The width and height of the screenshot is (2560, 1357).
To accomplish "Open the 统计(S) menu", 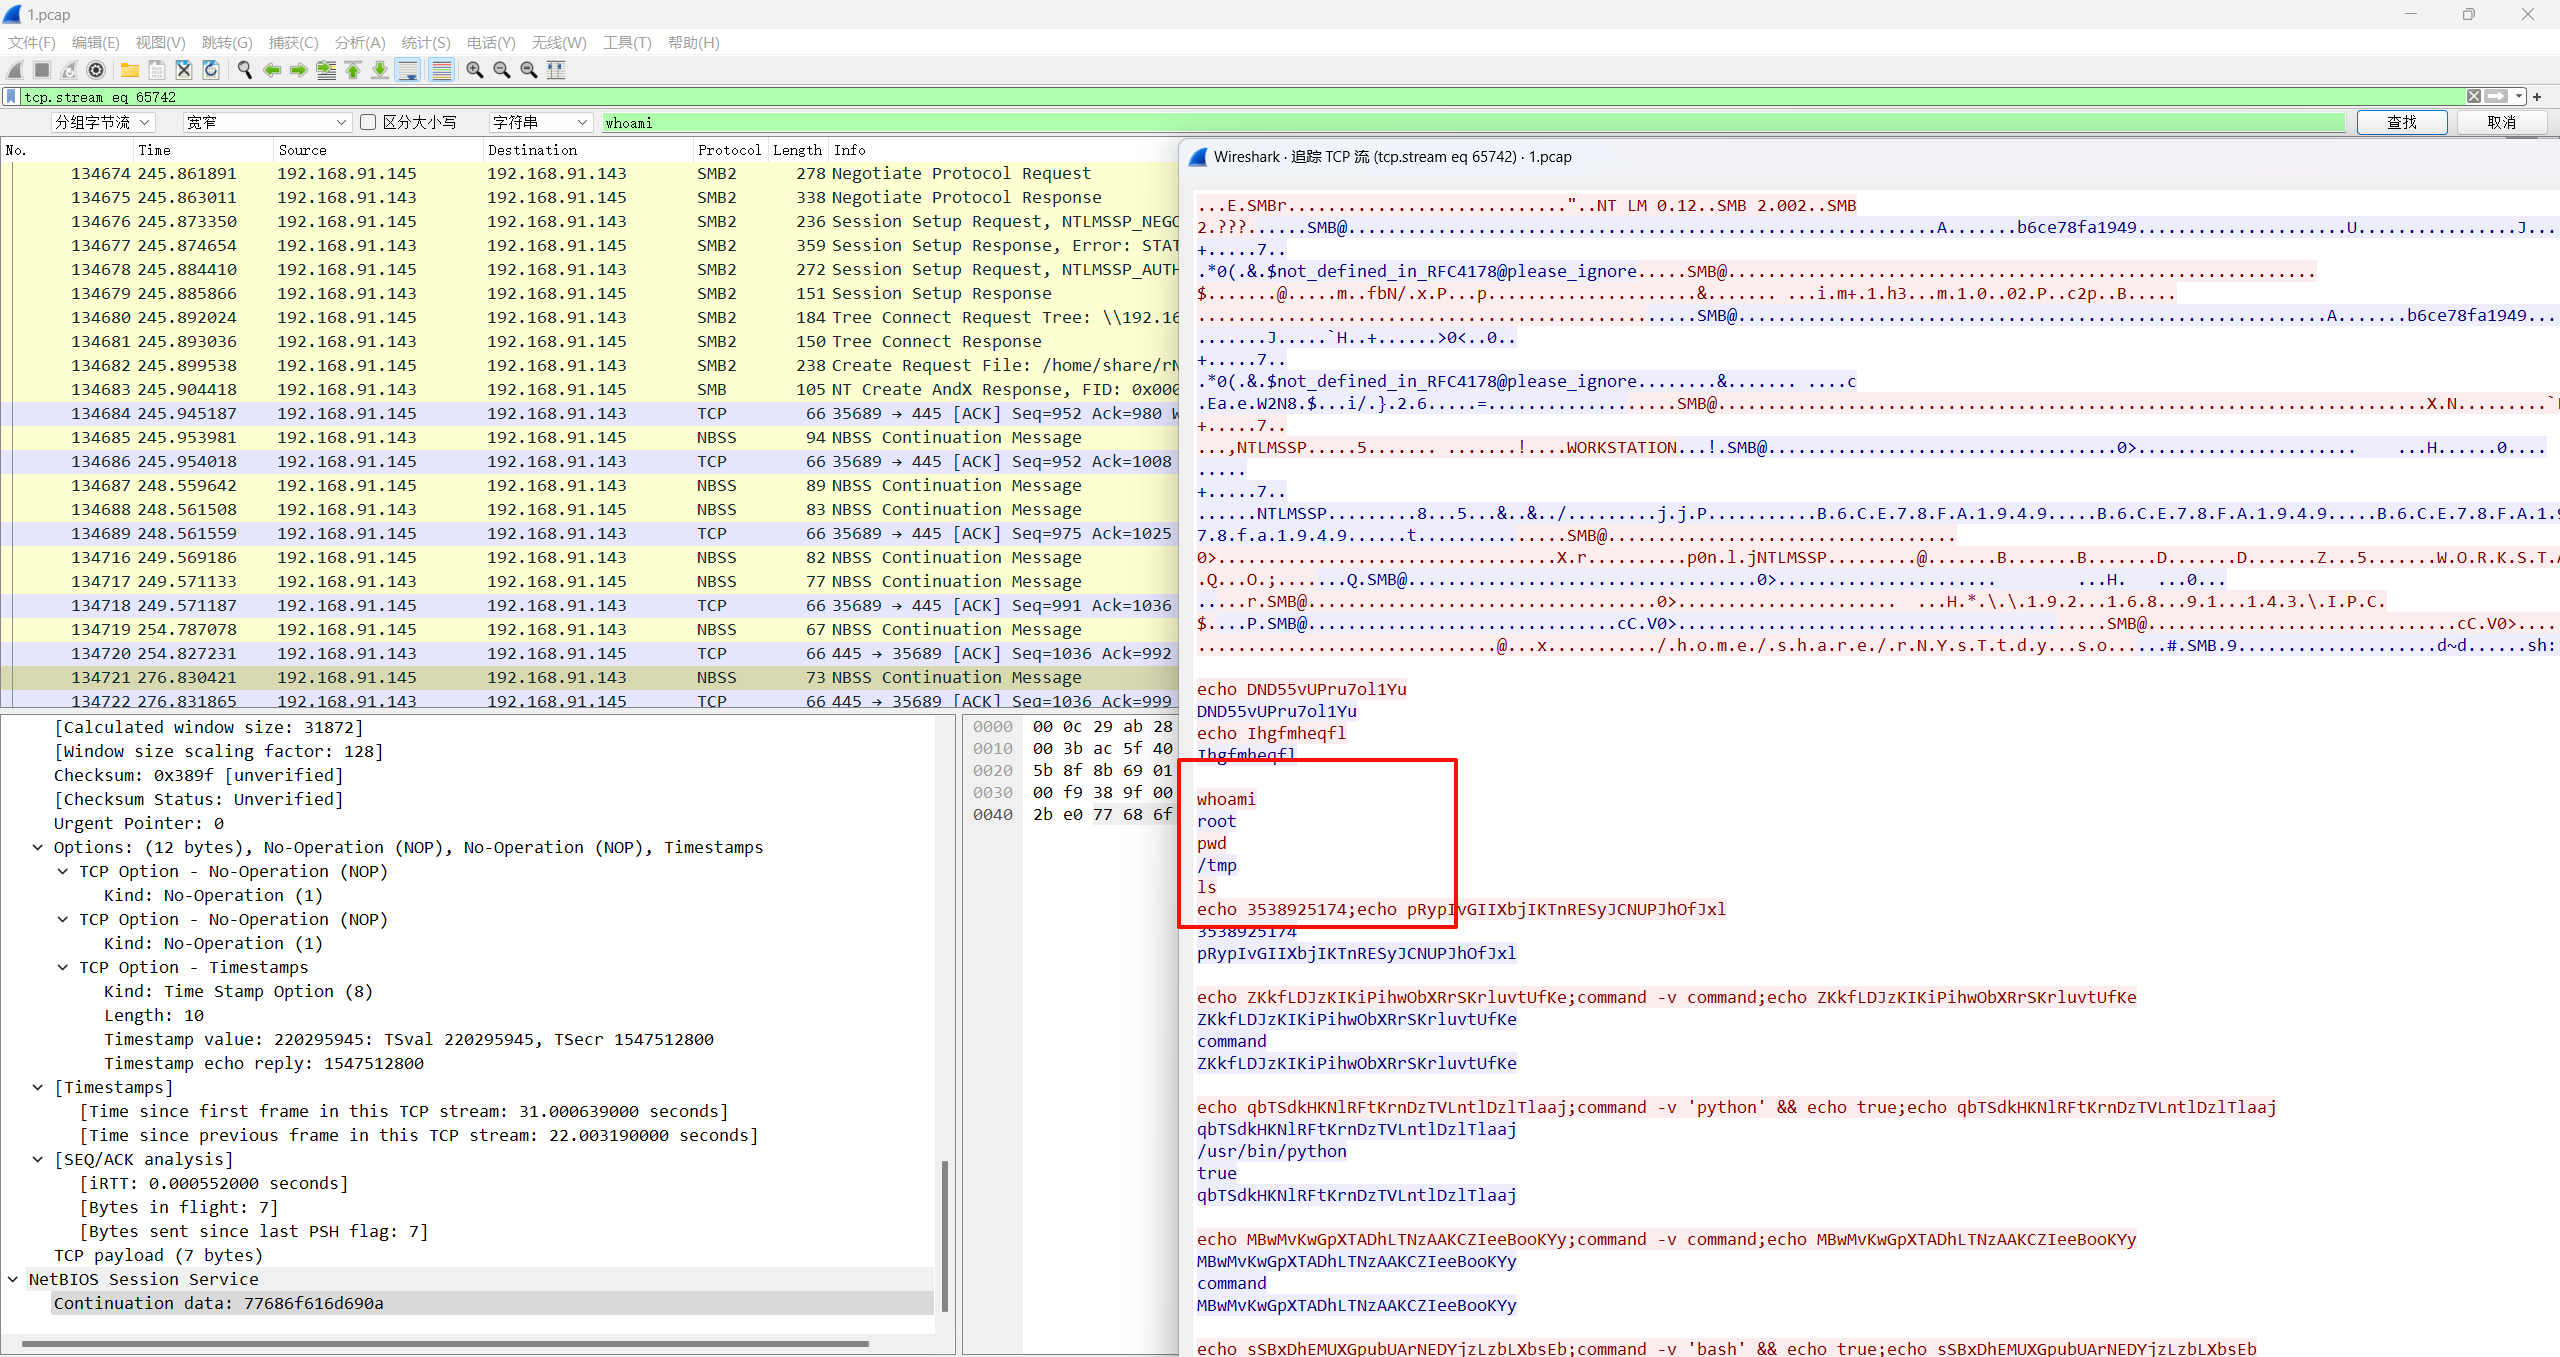I will pos(425,42).
